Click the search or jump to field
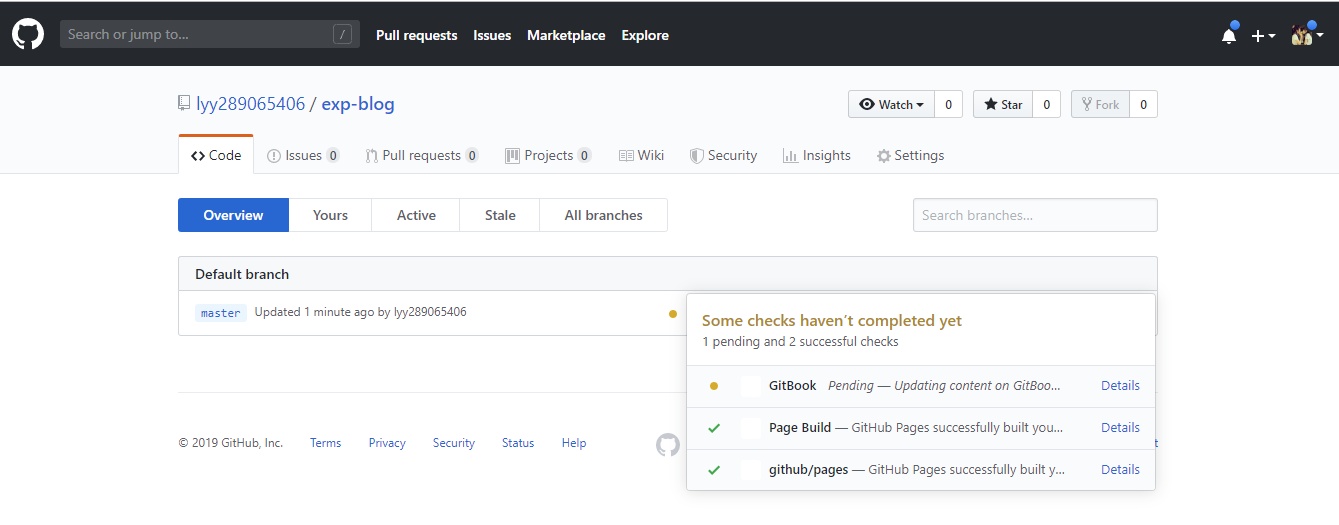This screenshot has width=1339, height=525. (209, 34)
